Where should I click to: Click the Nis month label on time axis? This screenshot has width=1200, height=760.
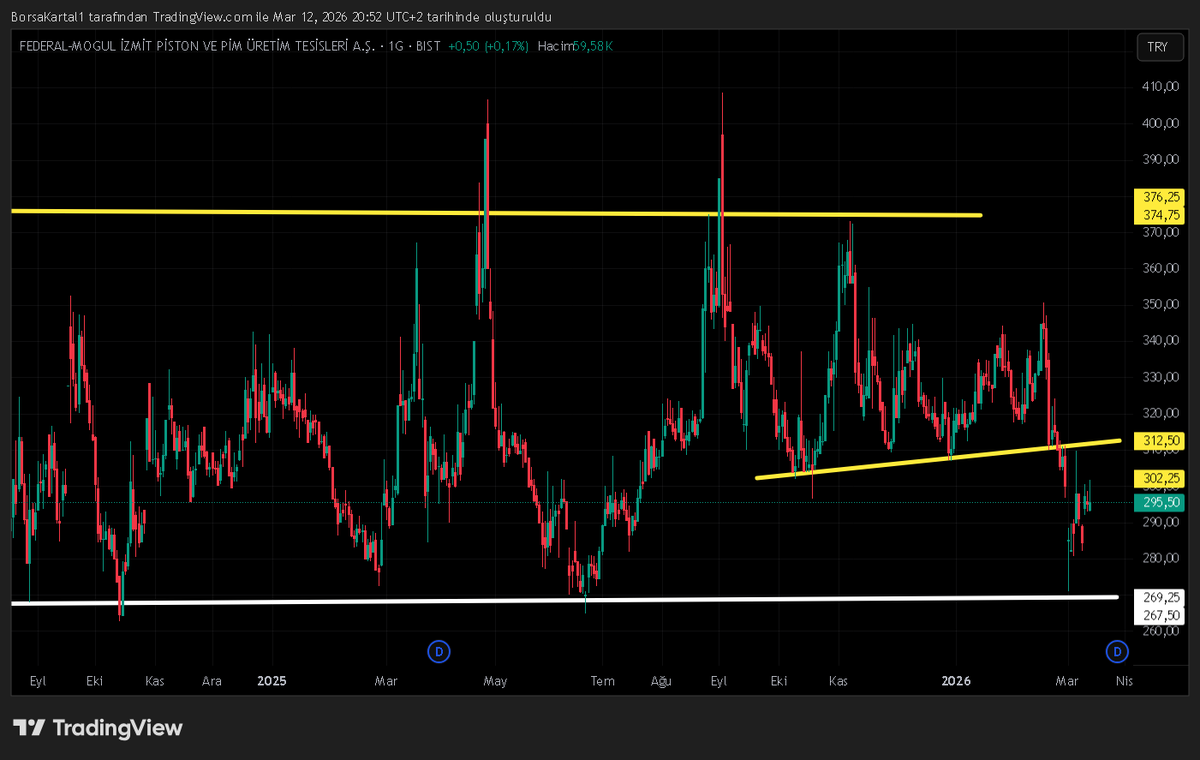(1125, 681)
